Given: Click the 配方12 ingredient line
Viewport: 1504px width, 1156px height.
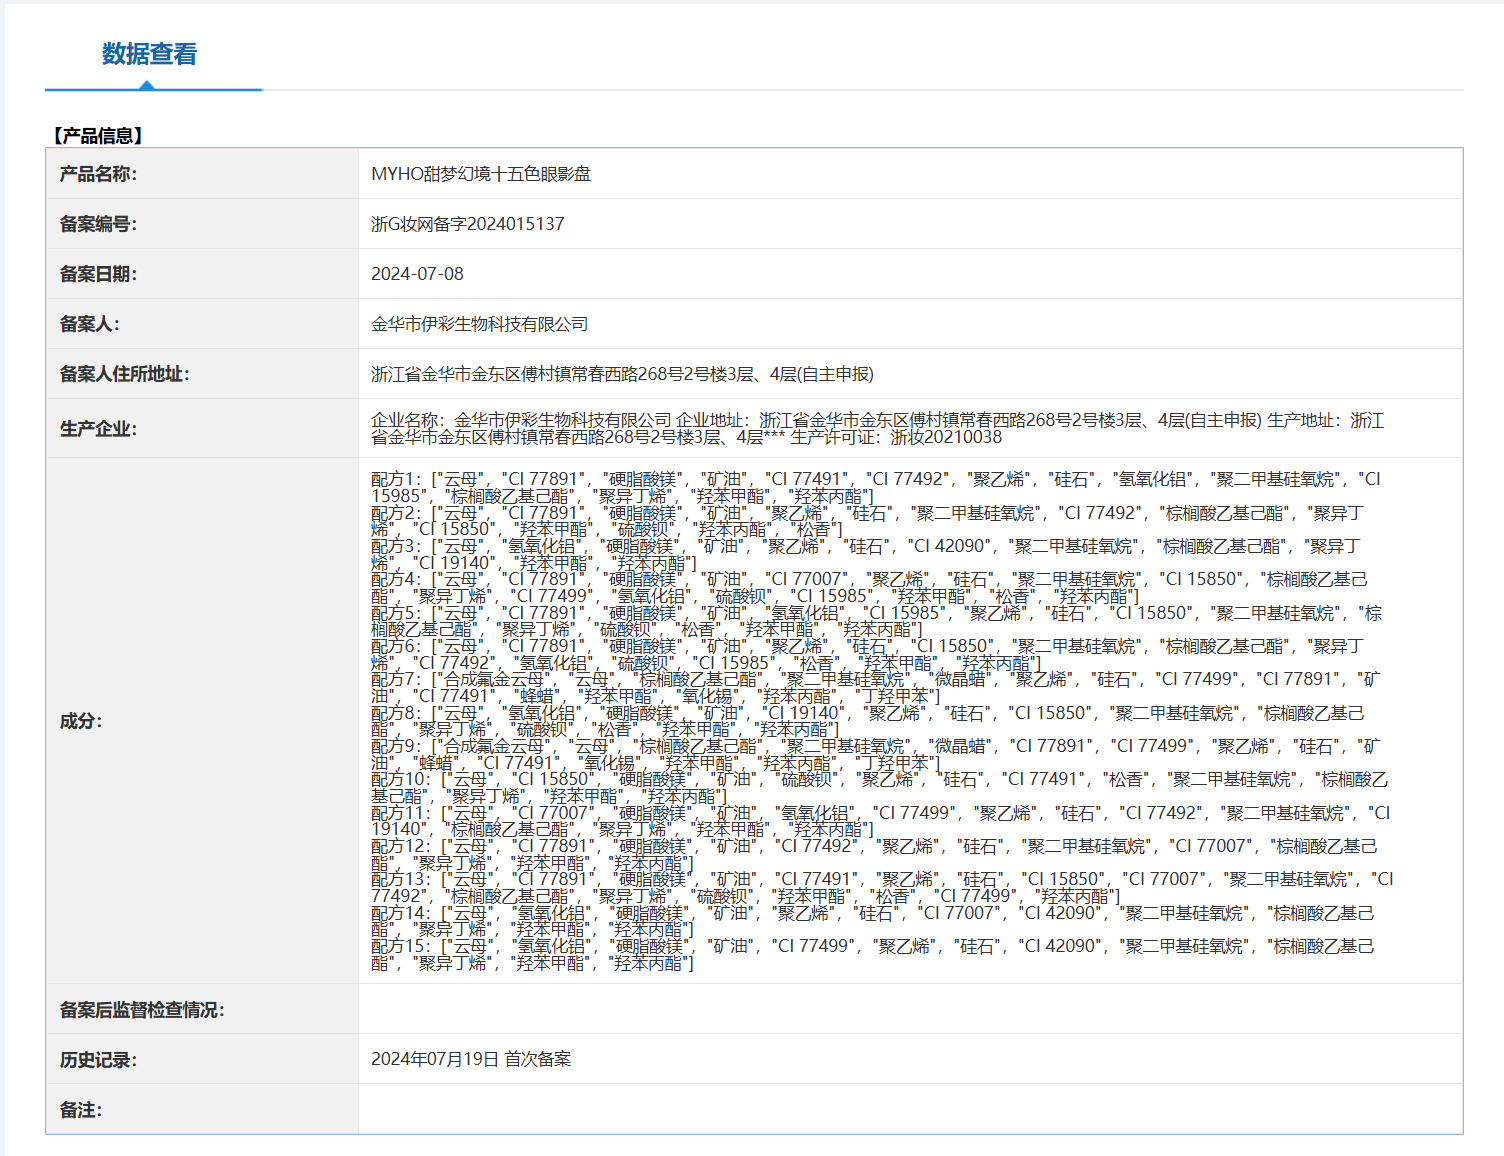Looking at the screenshot, I should pyautogui.click(x=874, y=855).
